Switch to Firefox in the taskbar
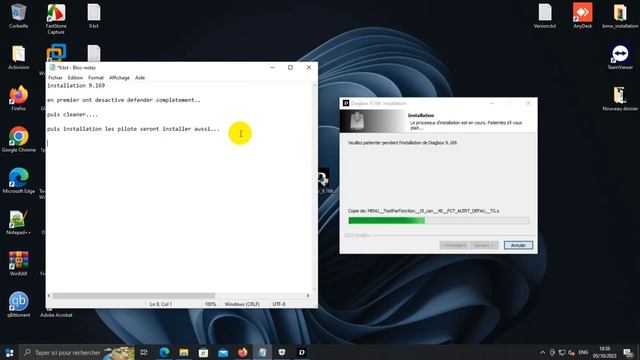Viewport: 640px width, 360px height. click(242, 352)
